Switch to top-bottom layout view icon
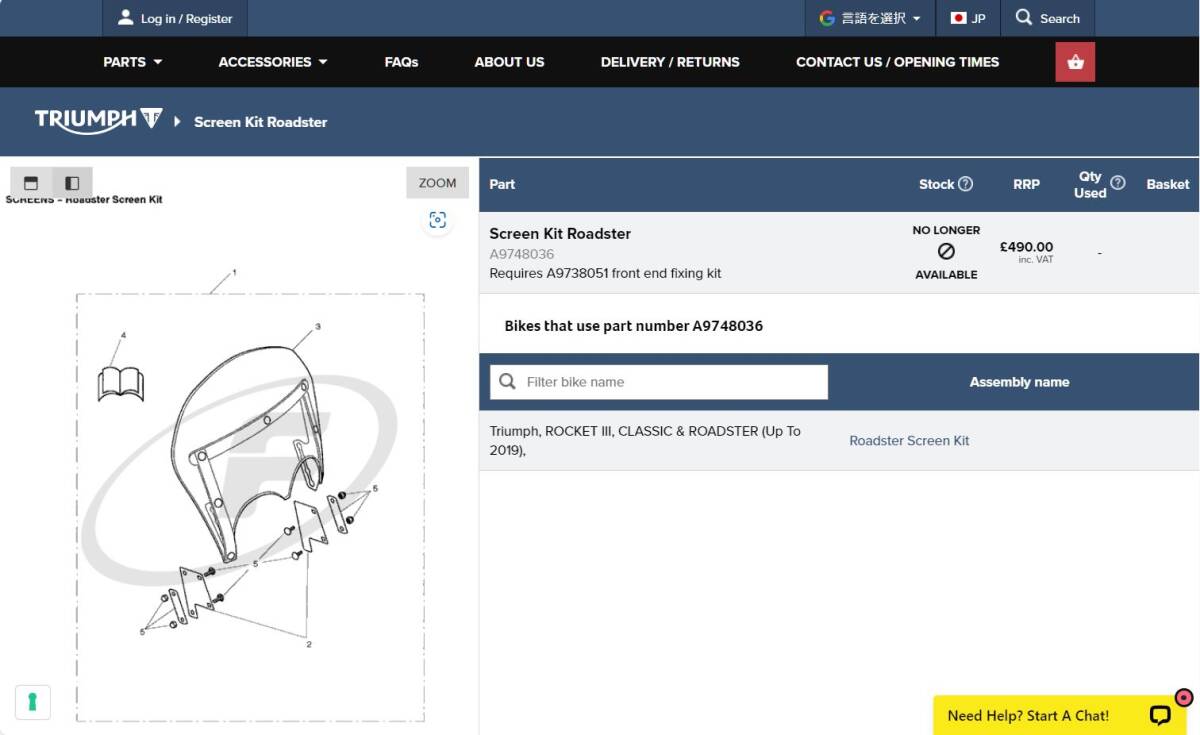Image resolution: width=1200 pixels, height=735 pixels. pos(31,183)
